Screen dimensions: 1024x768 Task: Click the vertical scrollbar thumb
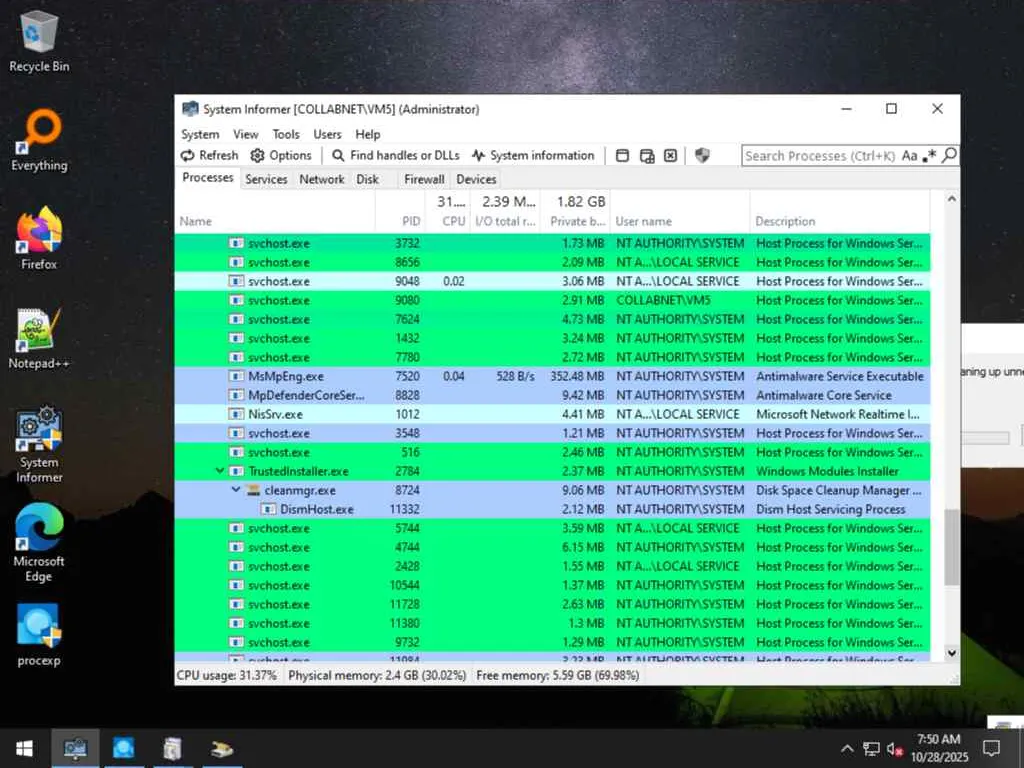pos(952,547)
